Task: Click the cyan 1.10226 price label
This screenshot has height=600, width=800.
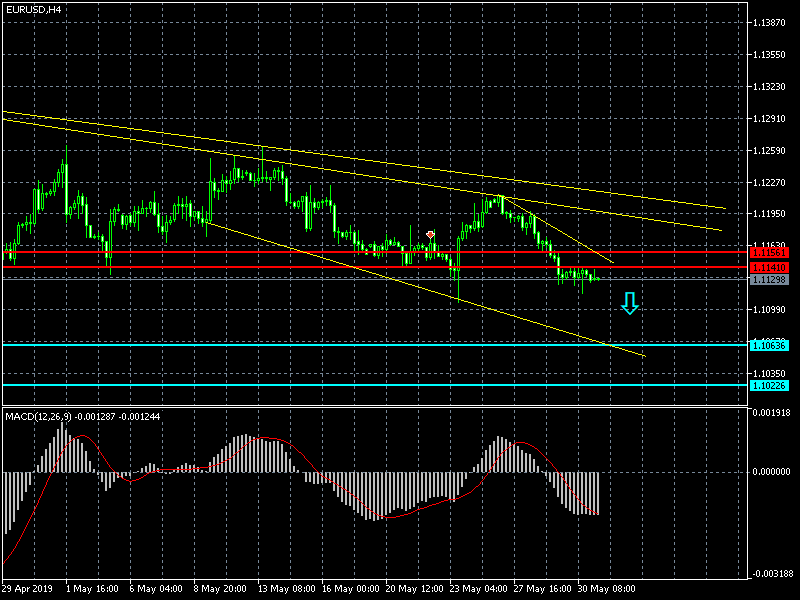Action: pyautogui.click(x=769, y=386)
